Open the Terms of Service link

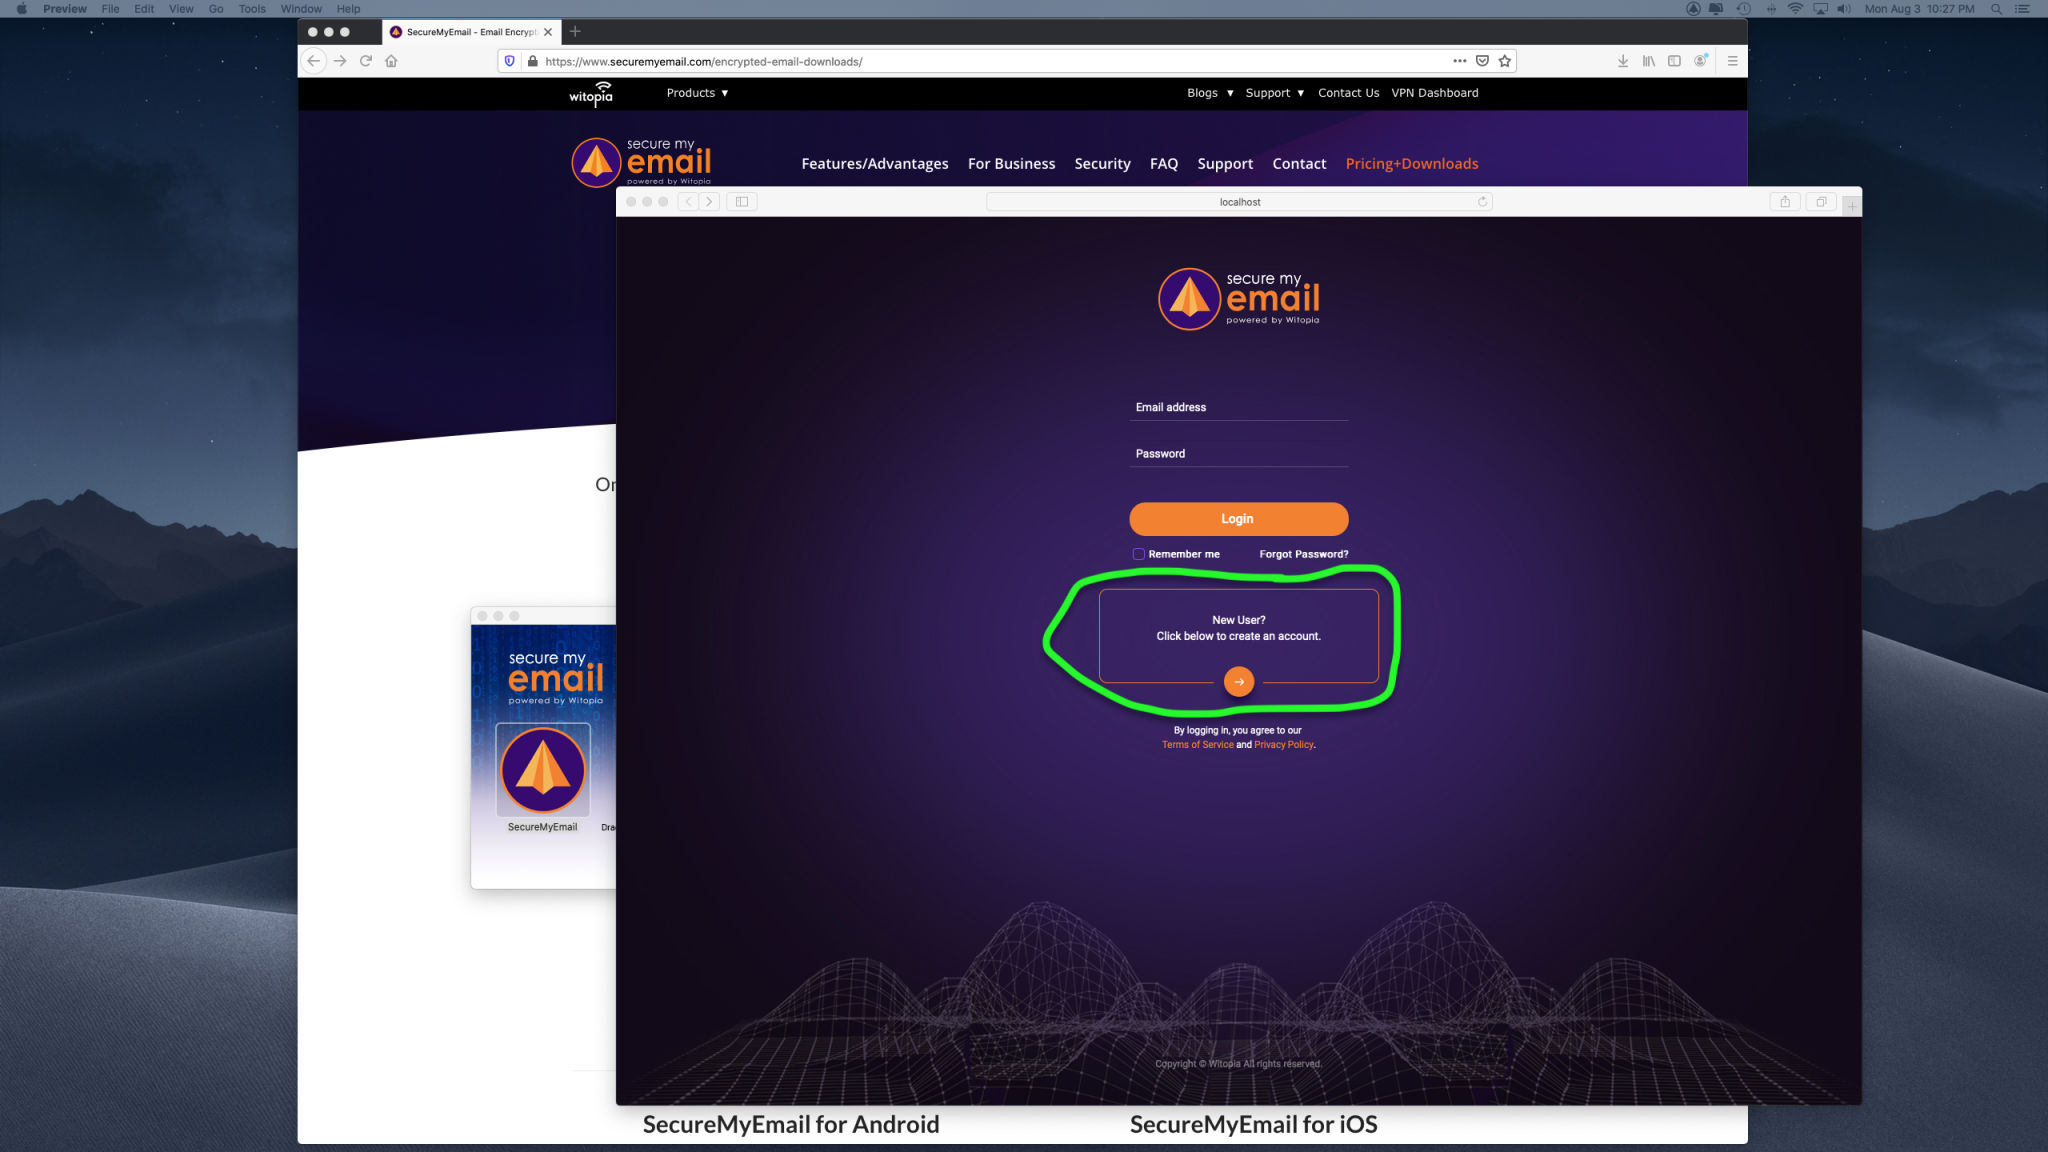tap(1197, 745)
